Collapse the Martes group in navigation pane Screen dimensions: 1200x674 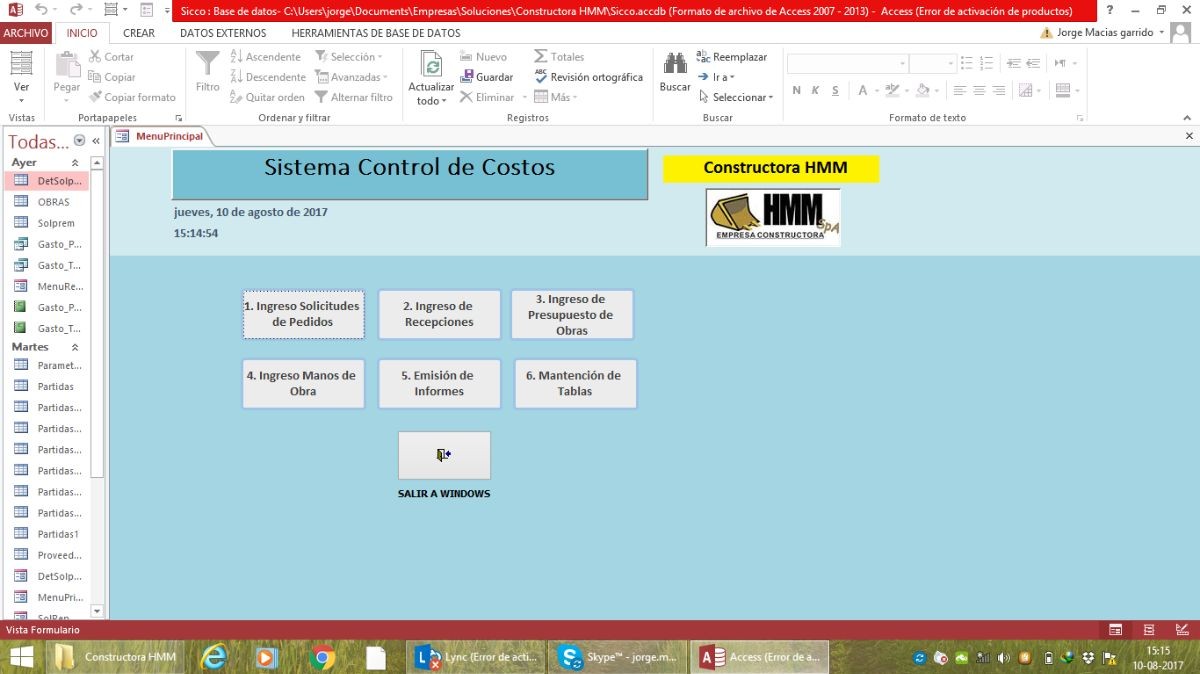click(74, 347)
